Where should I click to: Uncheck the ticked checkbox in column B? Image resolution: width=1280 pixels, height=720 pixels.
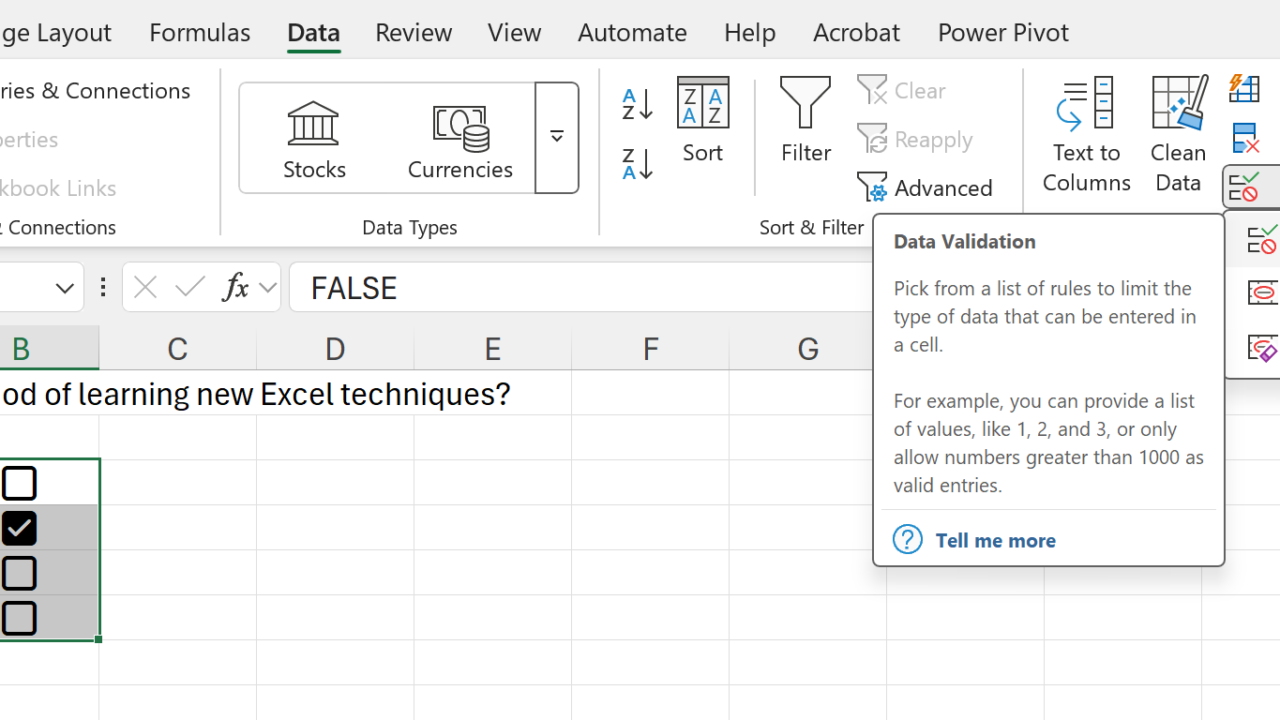coord(20,528)
